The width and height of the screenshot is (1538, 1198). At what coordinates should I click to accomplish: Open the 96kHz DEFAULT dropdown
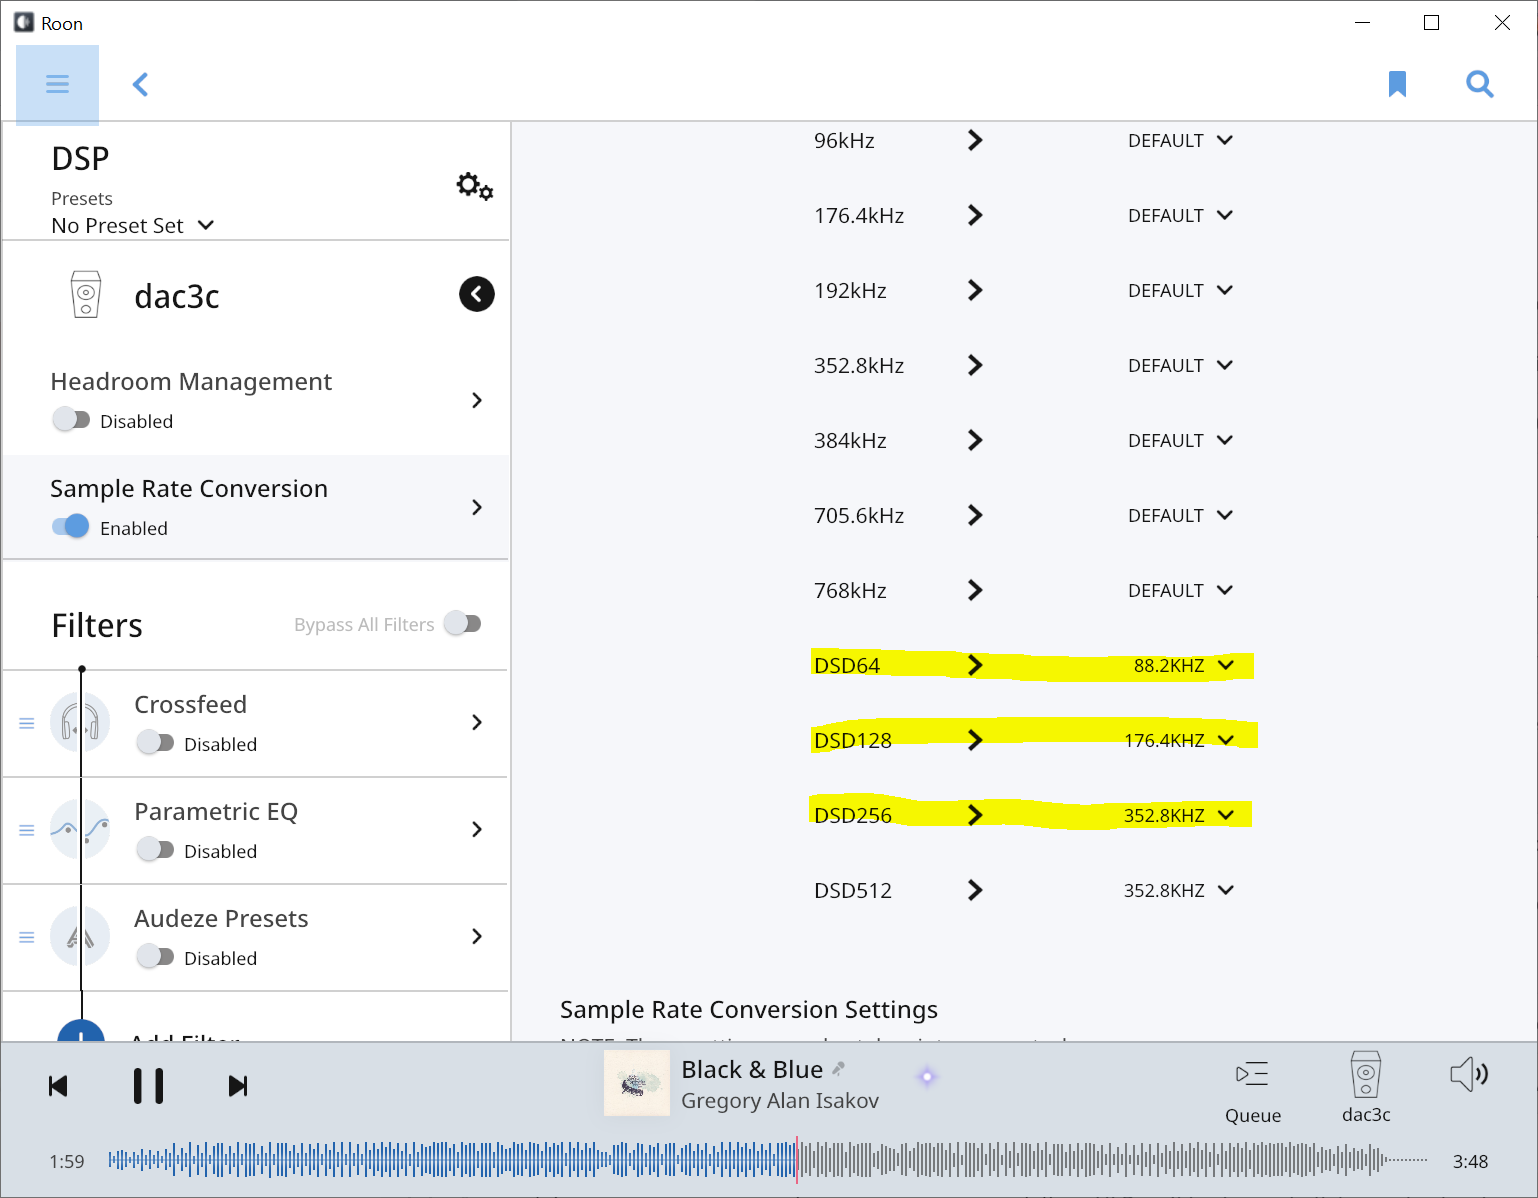(x=1180, y=141)
